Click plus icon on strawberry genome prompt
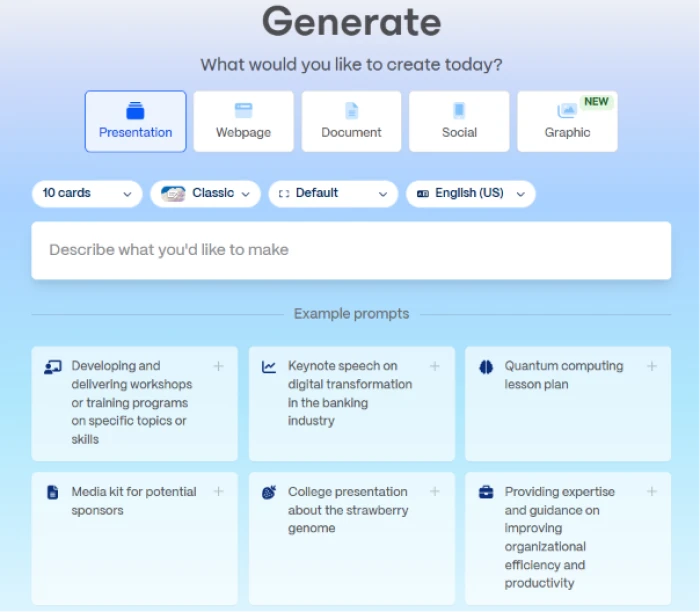This screenshot has width=700, height=612. click(435, 492)
